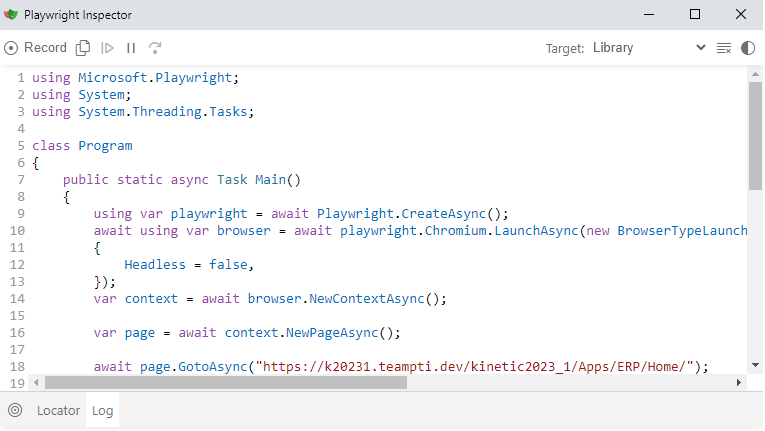Click 'using System;' on line 2
Image resolution: width=765 pixels, height=431 pixels.
click(81, 95)
